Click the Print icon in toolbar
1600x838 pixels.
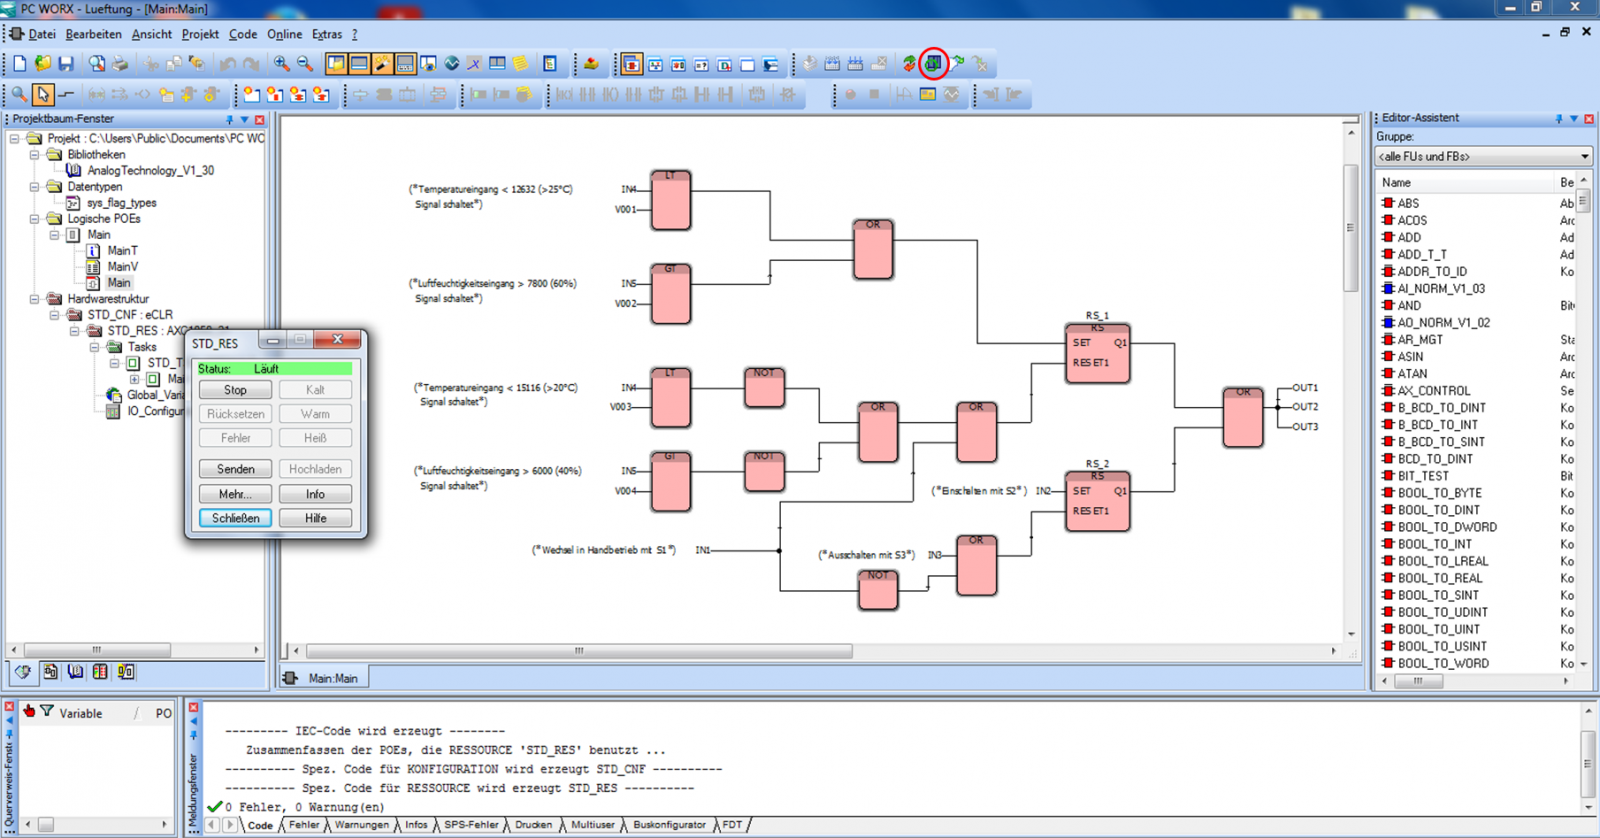point(120,64)
